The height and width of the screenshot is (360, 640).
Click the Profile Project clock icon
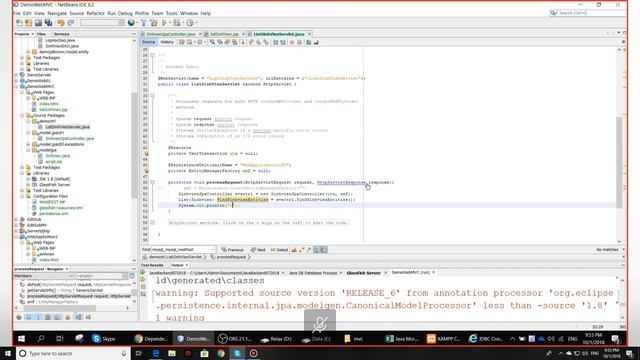point(190,23)
